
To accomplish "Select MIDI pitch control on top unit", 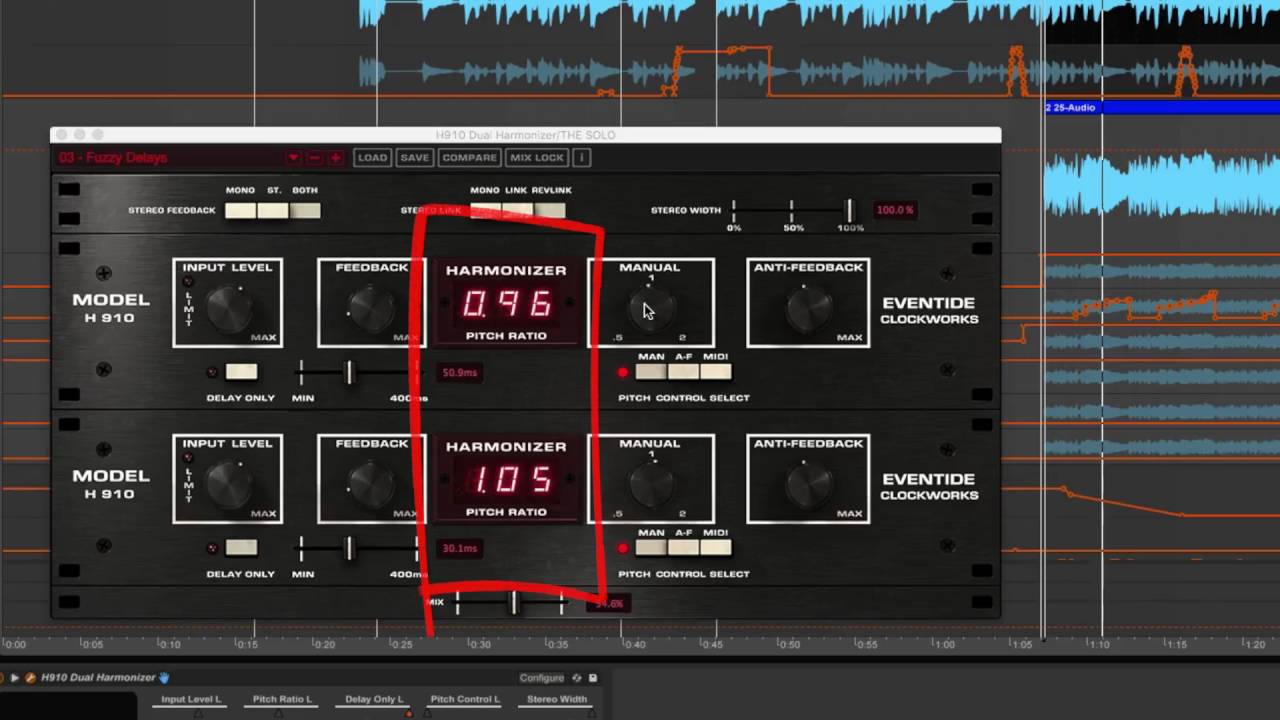I will tap(715, 372).
